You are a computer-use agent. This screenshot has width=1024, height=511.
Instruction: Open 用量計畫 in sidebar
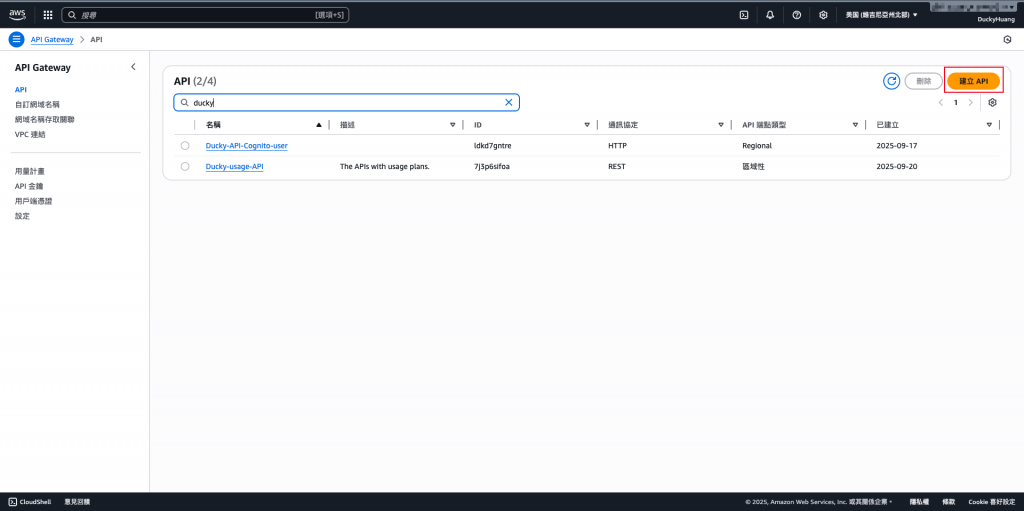[x=29, y=171]
